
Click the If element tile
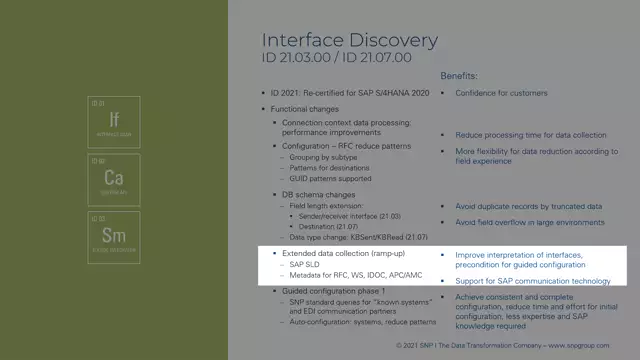pos(114,122)
